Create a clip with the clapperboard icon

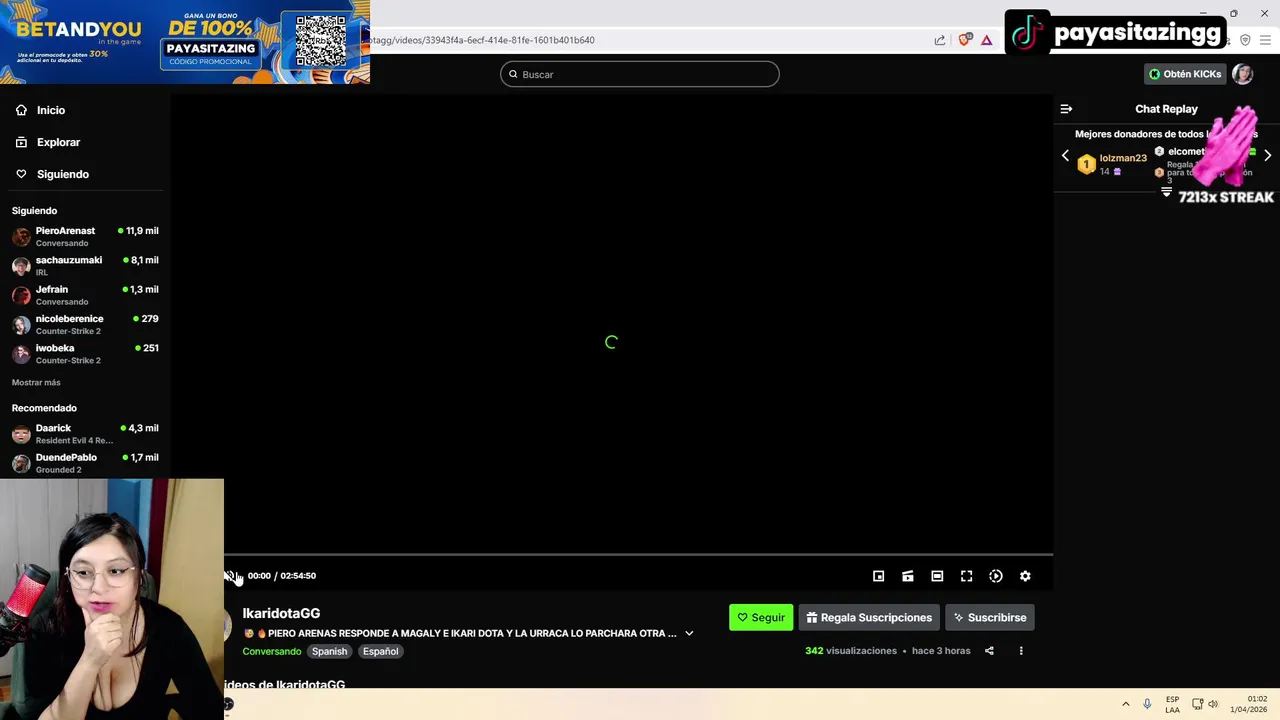click(x=907, y=576)
